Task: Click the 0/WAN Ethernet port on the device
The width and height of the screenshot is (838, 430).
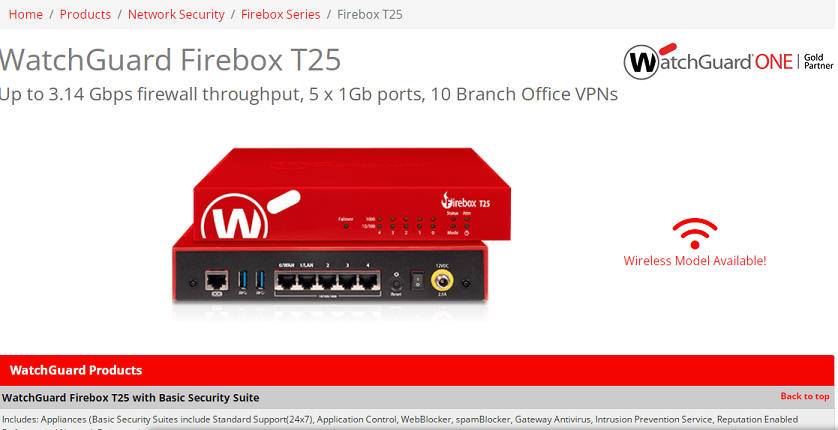Action: pos(286,279)
